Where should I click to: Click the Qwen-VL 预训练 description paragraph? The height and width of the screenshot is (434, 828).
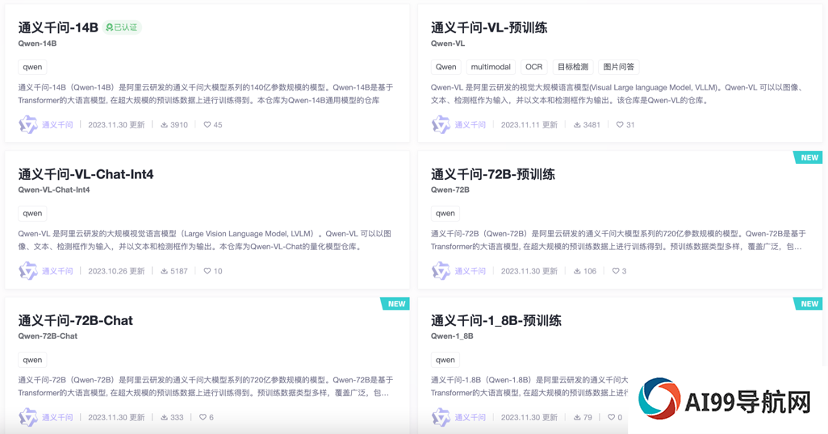pyautogui.click(x=617, y=93)
